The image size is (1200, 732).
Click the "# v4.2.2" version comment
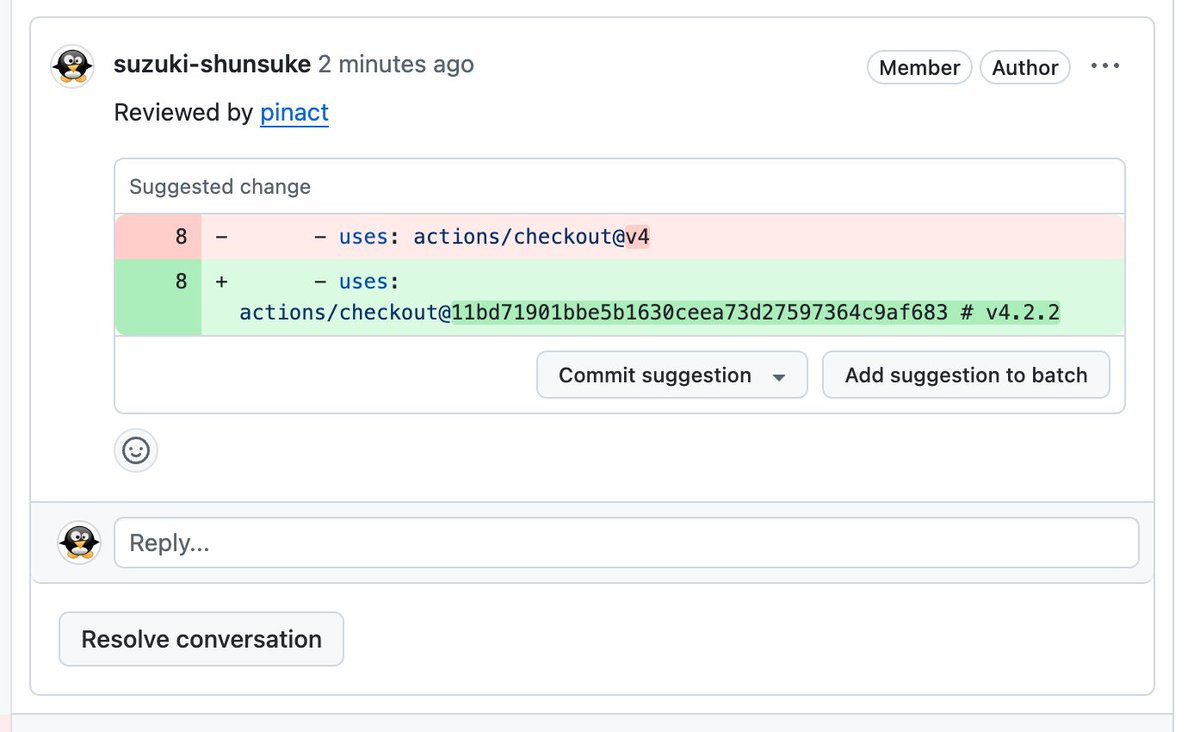point(1010,312)
